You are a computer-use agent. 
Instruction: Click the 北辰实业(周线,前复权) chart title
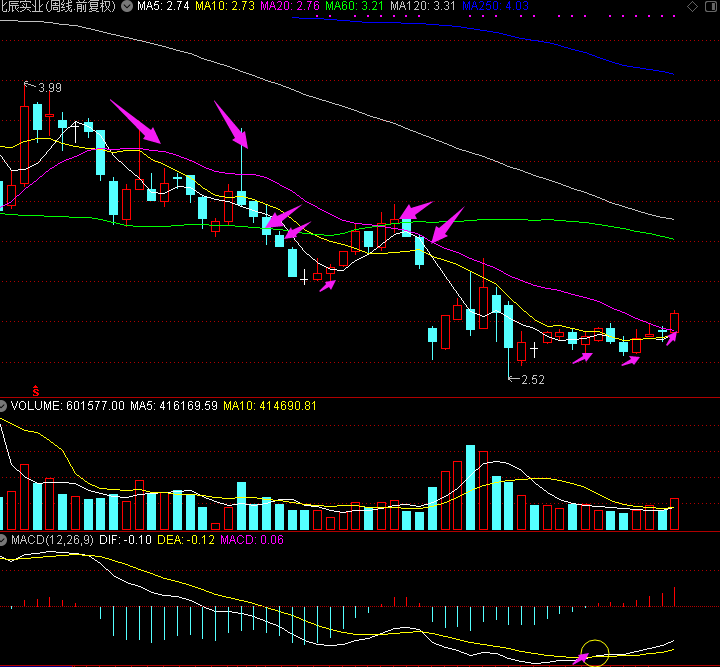pos(58,6)
